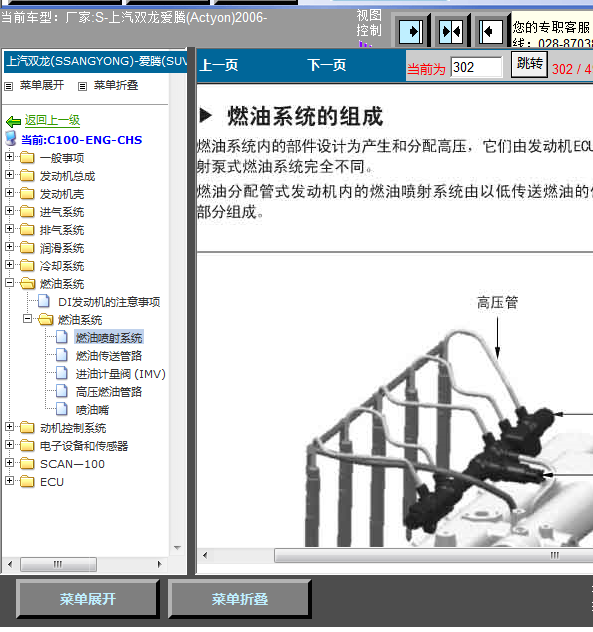Click the 动机控制系统 folder icon

pos(27,427)
